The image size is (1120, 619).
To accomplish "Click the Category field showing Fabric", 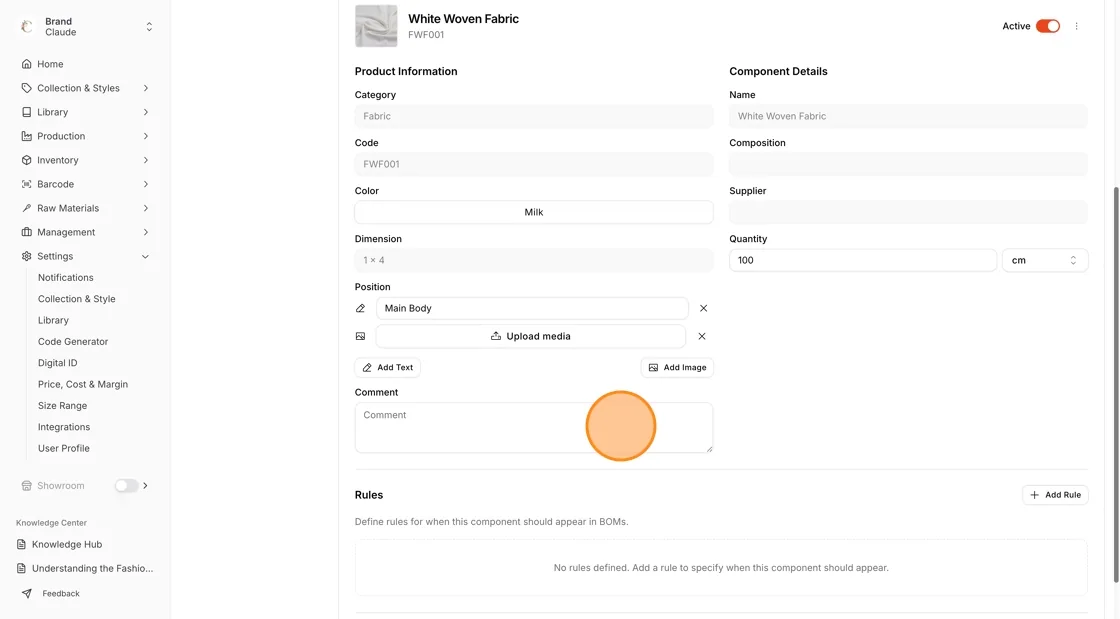I will pyautogui.click(x=534, y=116).
